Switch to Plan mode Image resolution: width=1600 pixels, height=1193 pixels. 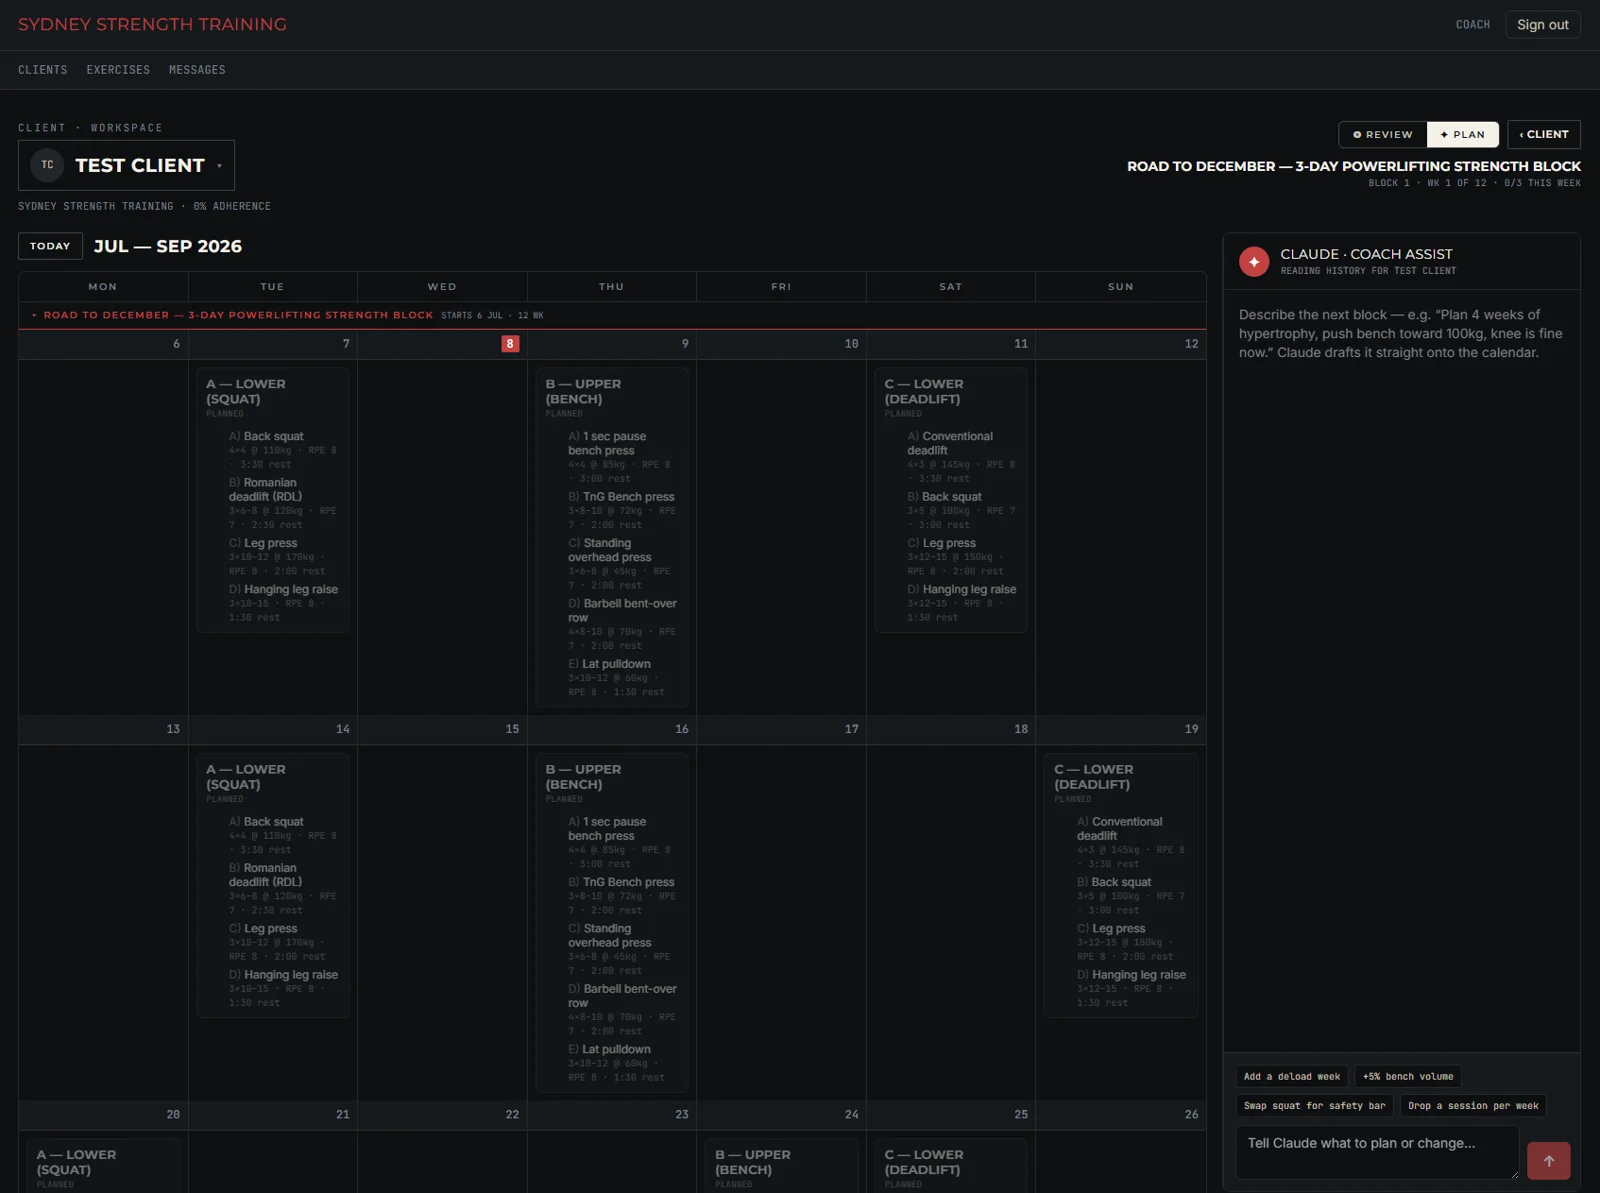(x=1462, y=134)
